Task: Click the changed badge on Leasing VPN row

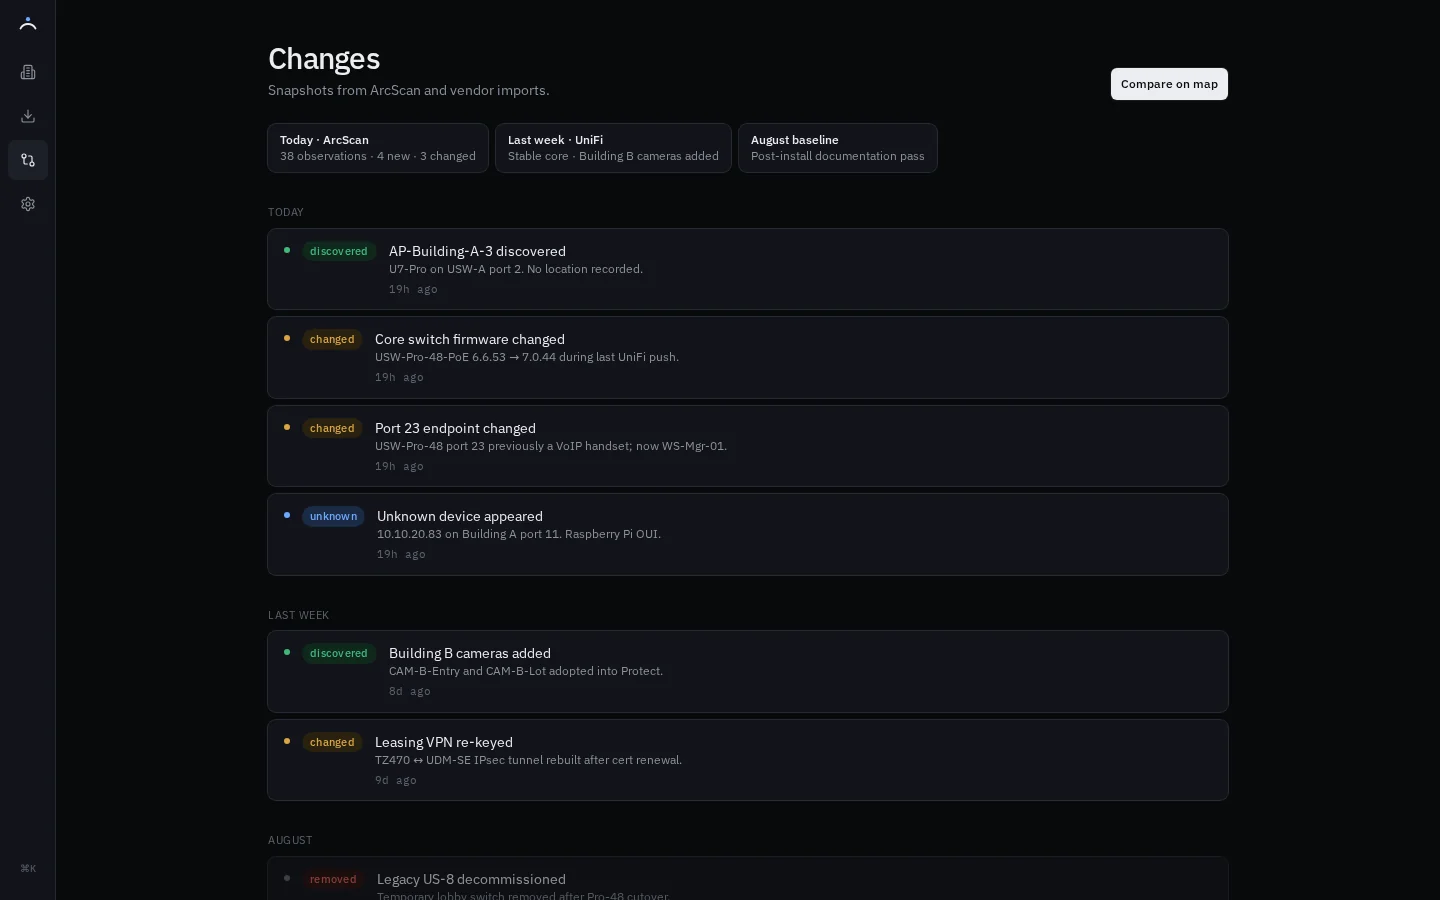Action: (332, 742)
